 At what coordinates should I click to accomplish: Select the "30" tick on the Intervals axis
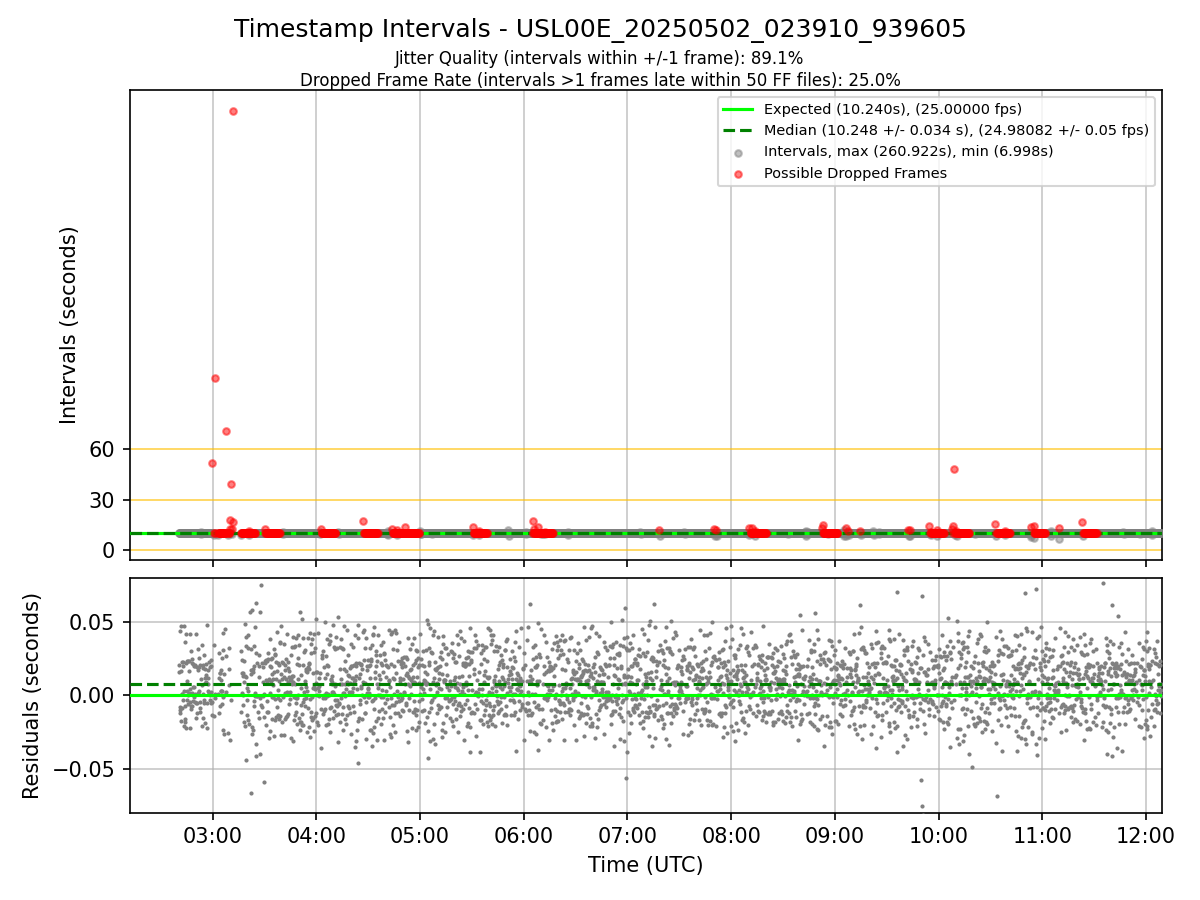[103, 500]
